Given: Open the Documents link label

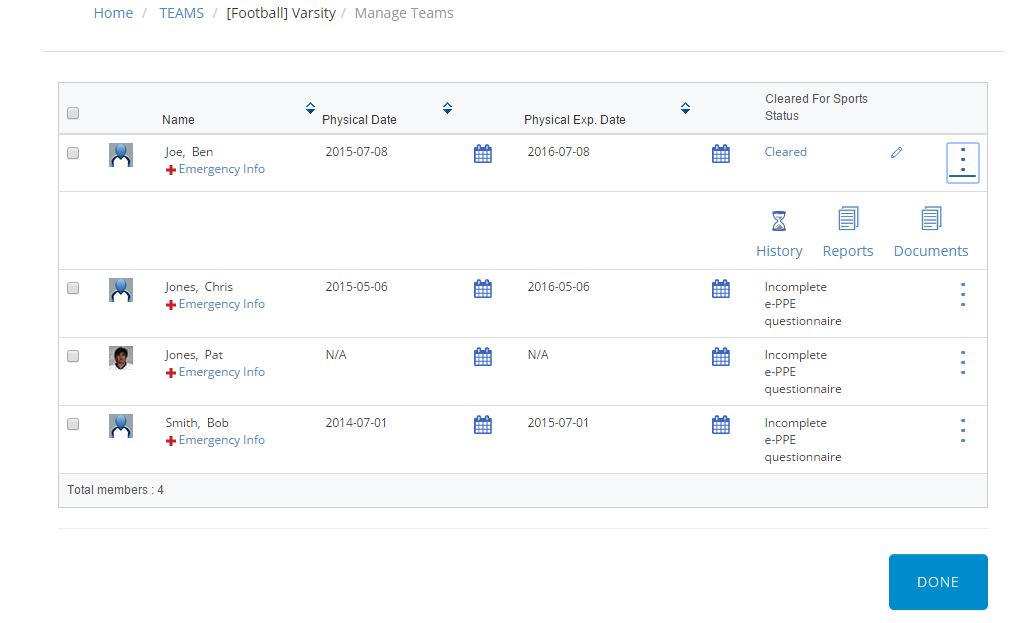Looking at the screenshot, I should point(931,251).
